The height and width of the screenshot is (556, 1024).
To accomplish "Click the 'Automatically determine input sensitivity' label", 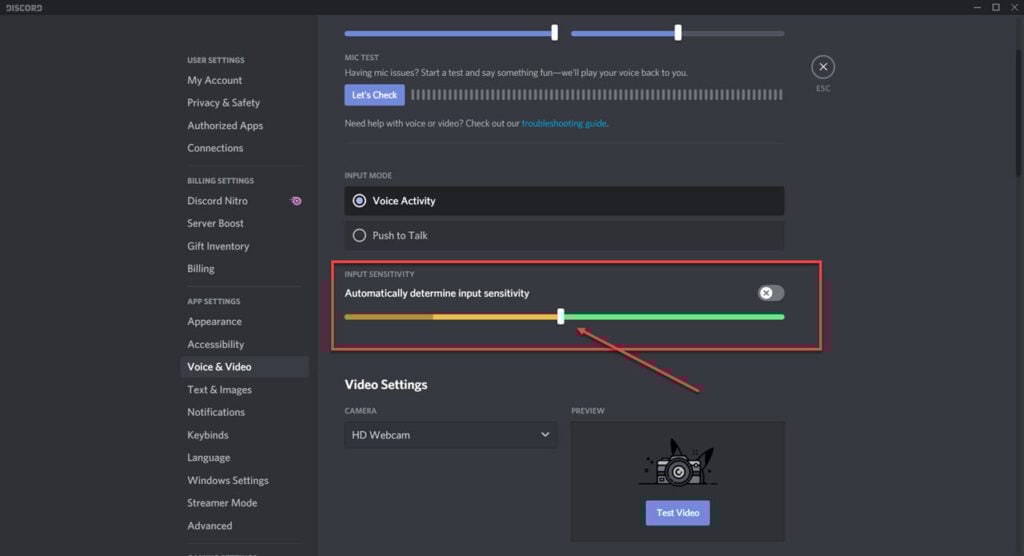I will (x=437, y=293).
